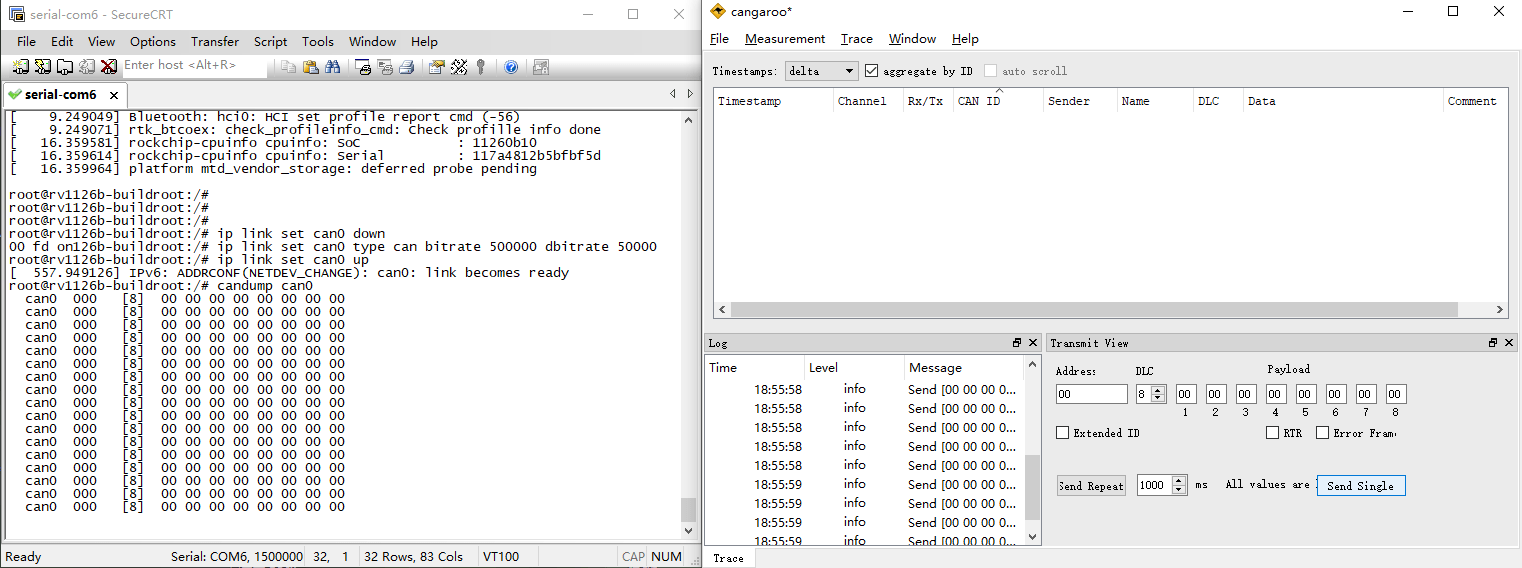
Task: Click the Public Key Assistant key icon
Action: point(481,67)
